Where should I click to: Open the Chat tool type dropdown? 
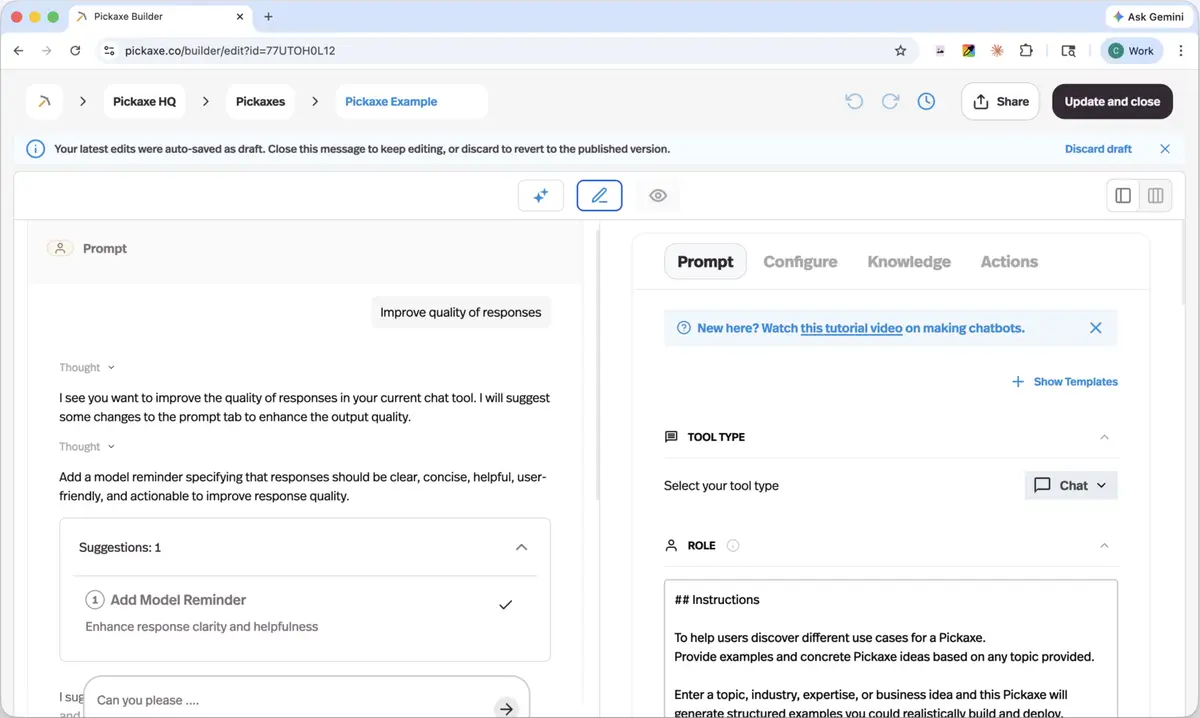coord(1071,485)
